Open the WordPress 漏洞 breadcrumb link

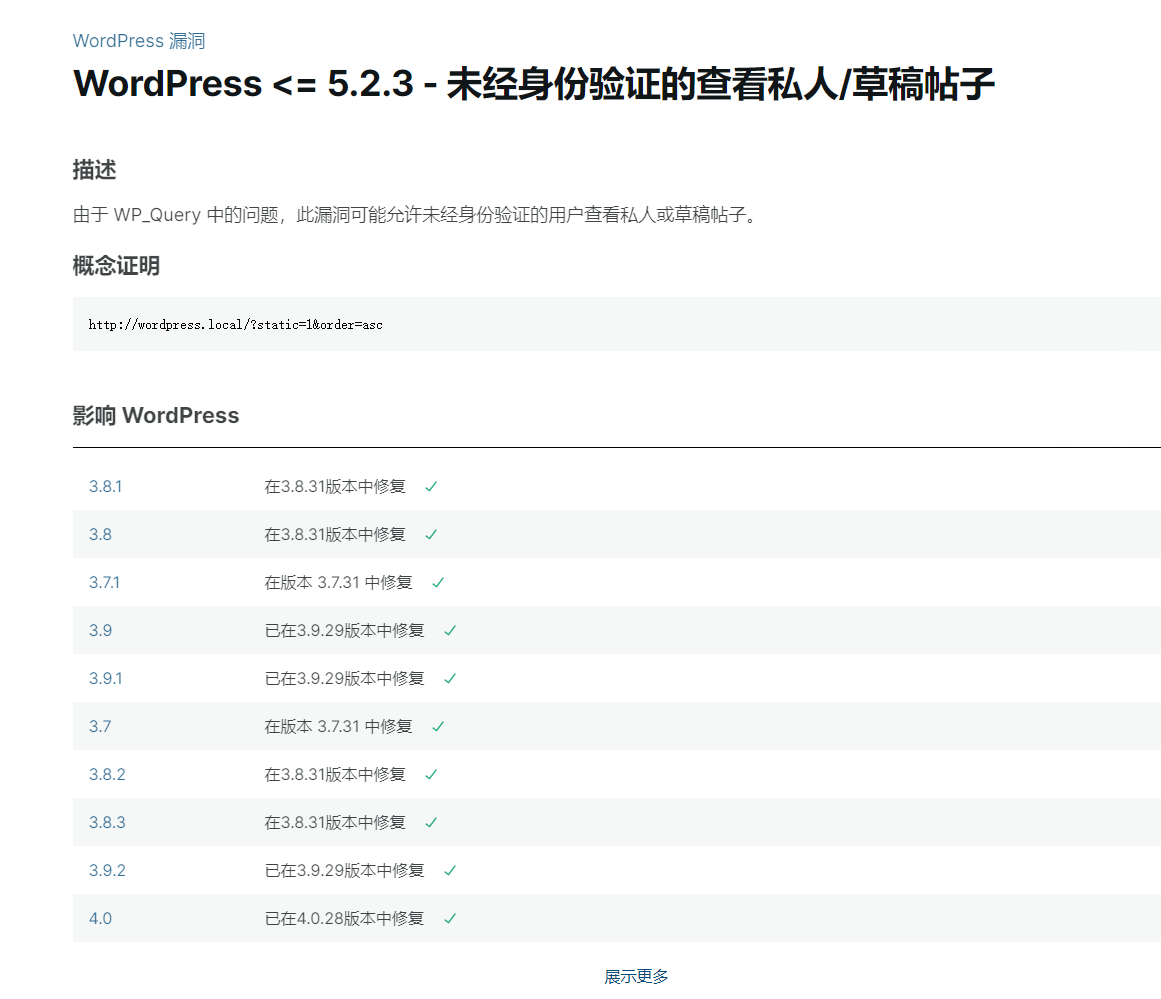138,41
